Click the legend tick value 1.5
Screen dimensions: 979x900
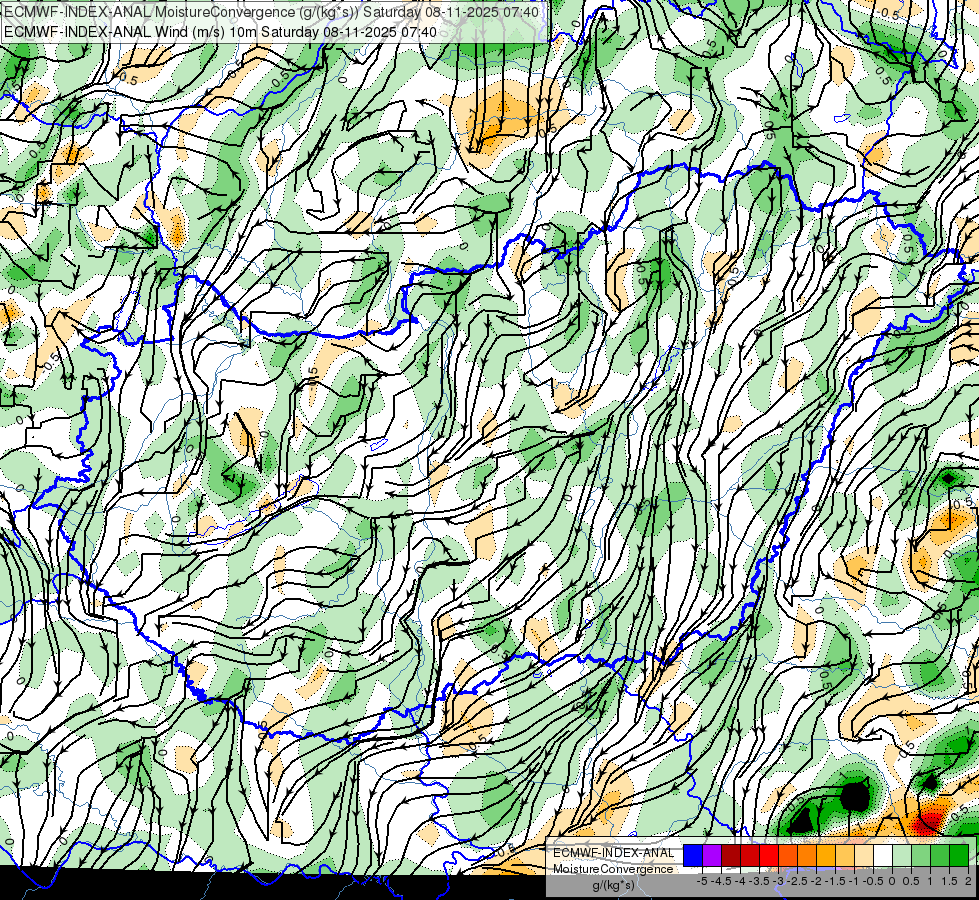tap(950, 881)
